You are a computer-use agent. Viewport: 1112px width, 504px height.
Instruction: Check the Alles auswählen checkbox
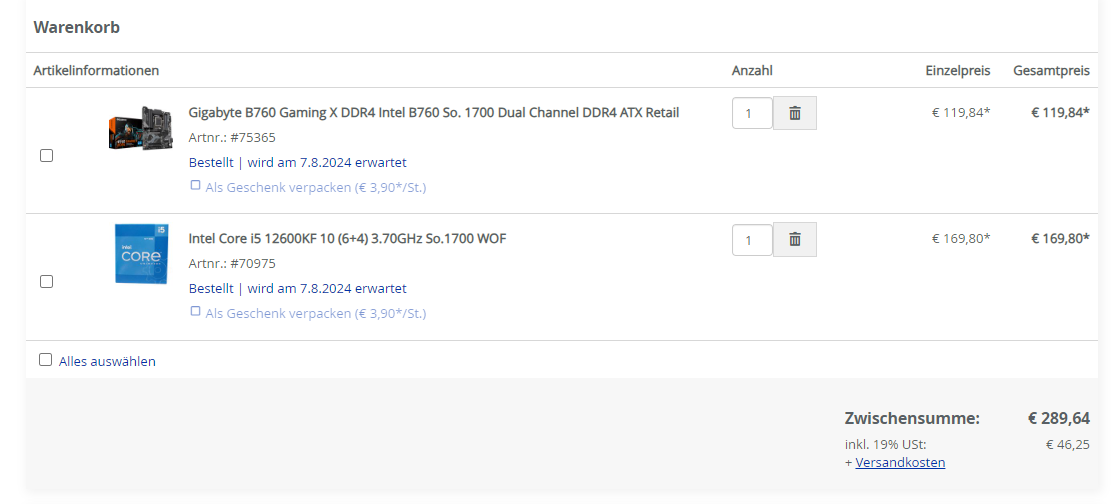point(45,360)
